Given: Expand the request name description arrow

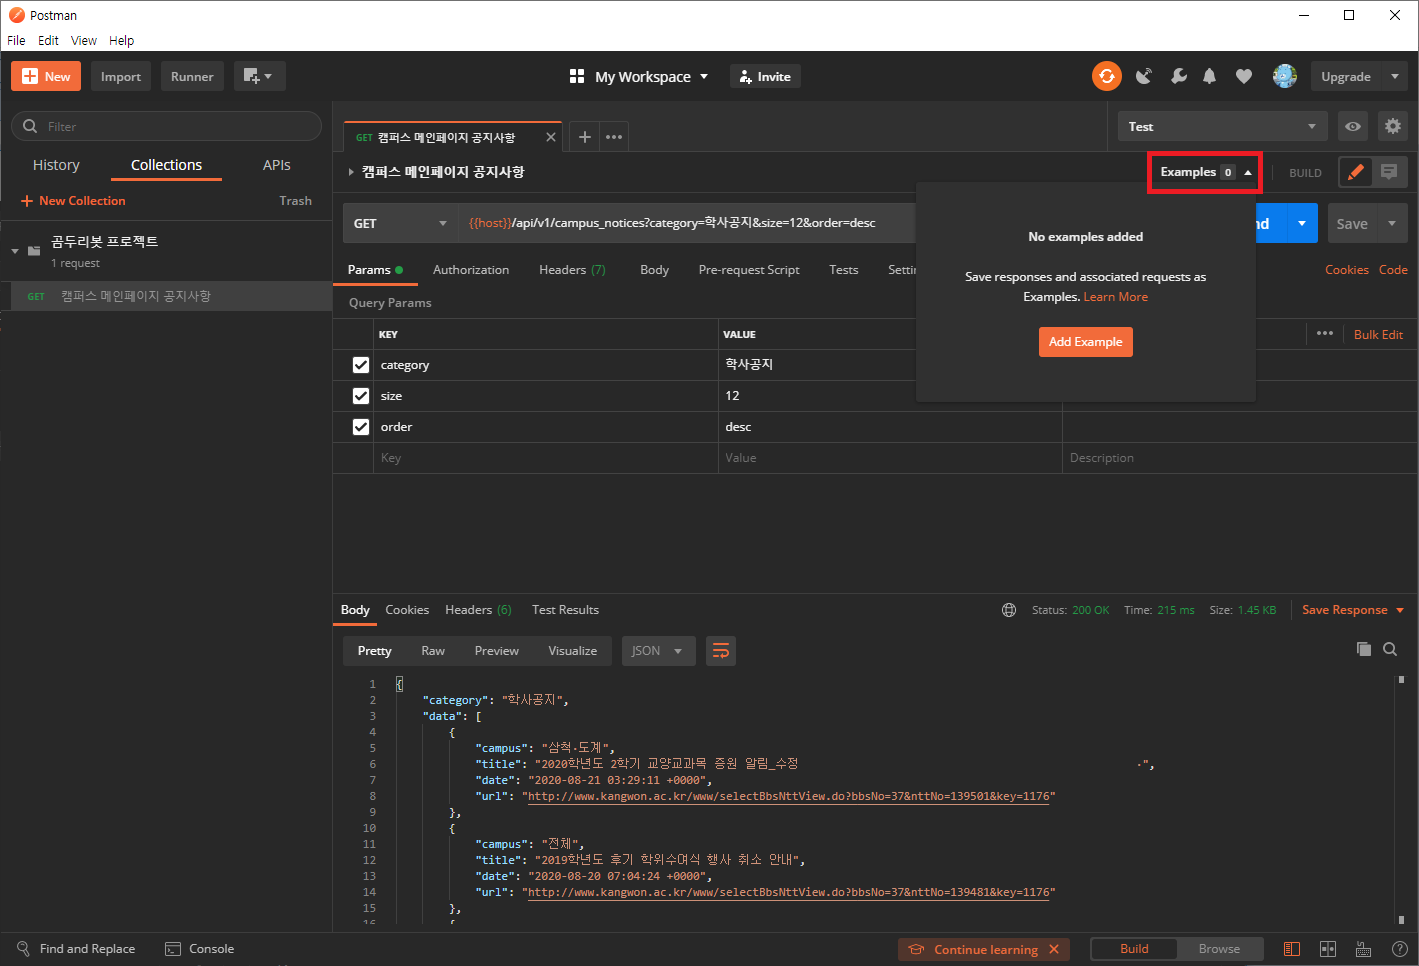Looking at the screenshot, I should click(351, 172).
